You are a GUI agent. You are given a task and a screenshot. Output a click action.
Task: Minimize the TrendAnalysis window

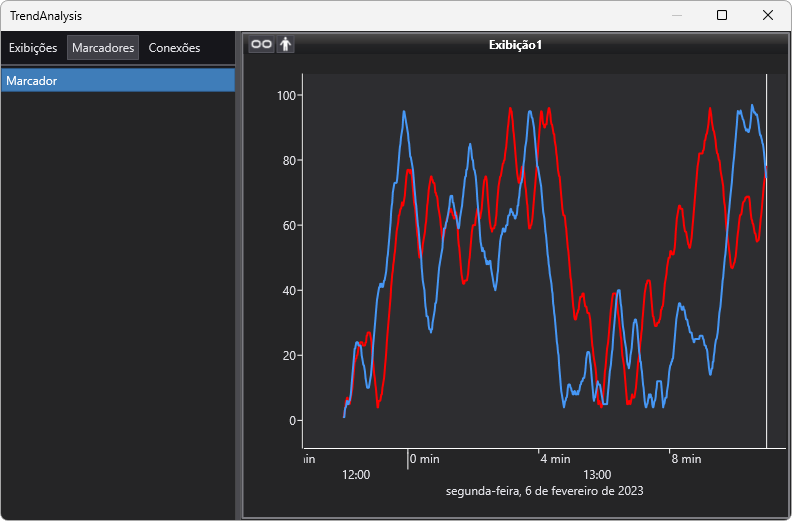(x=677, y=15)
